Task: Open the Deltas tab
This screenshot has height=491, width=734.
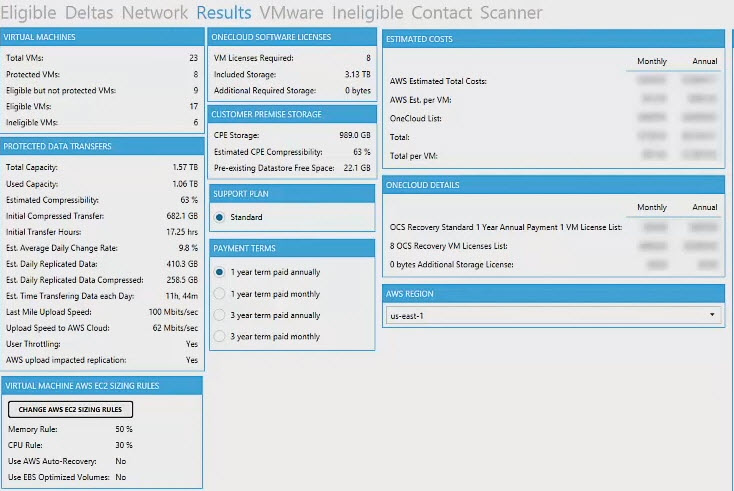Action: pyautogui.click(x=89, y=13)
